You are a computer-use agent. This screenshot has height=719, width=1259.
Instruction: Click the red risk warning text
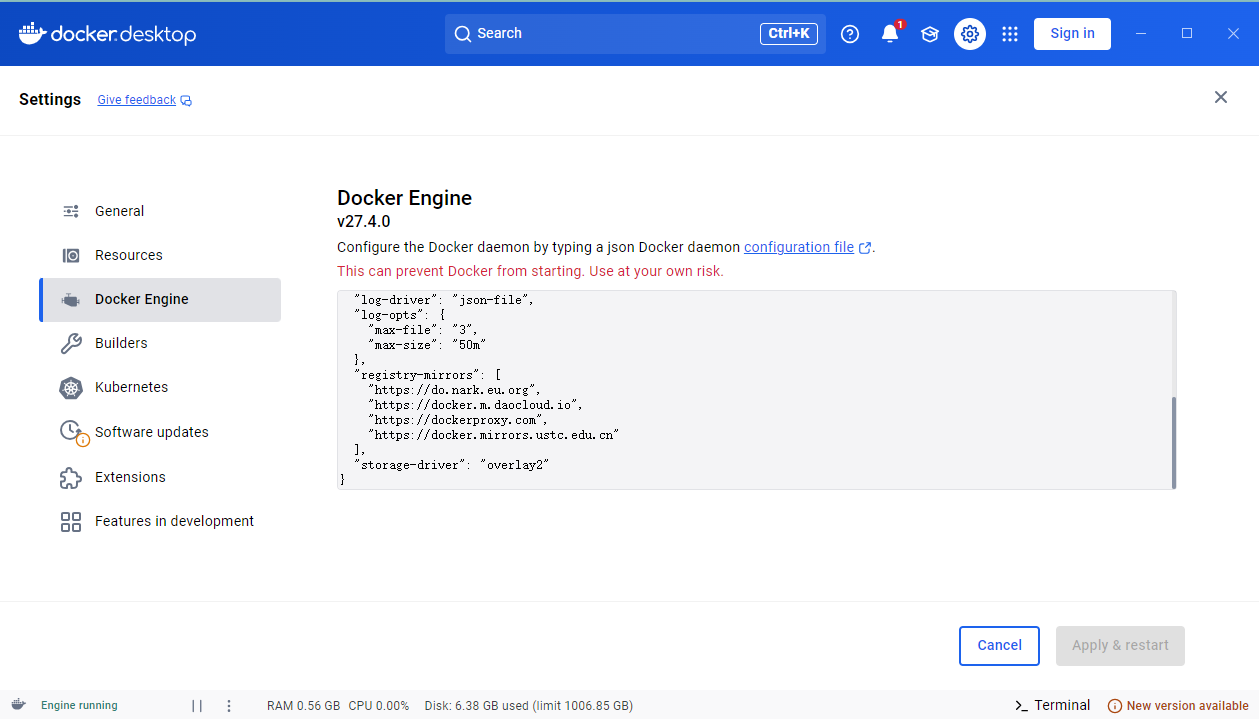[530, 271]
